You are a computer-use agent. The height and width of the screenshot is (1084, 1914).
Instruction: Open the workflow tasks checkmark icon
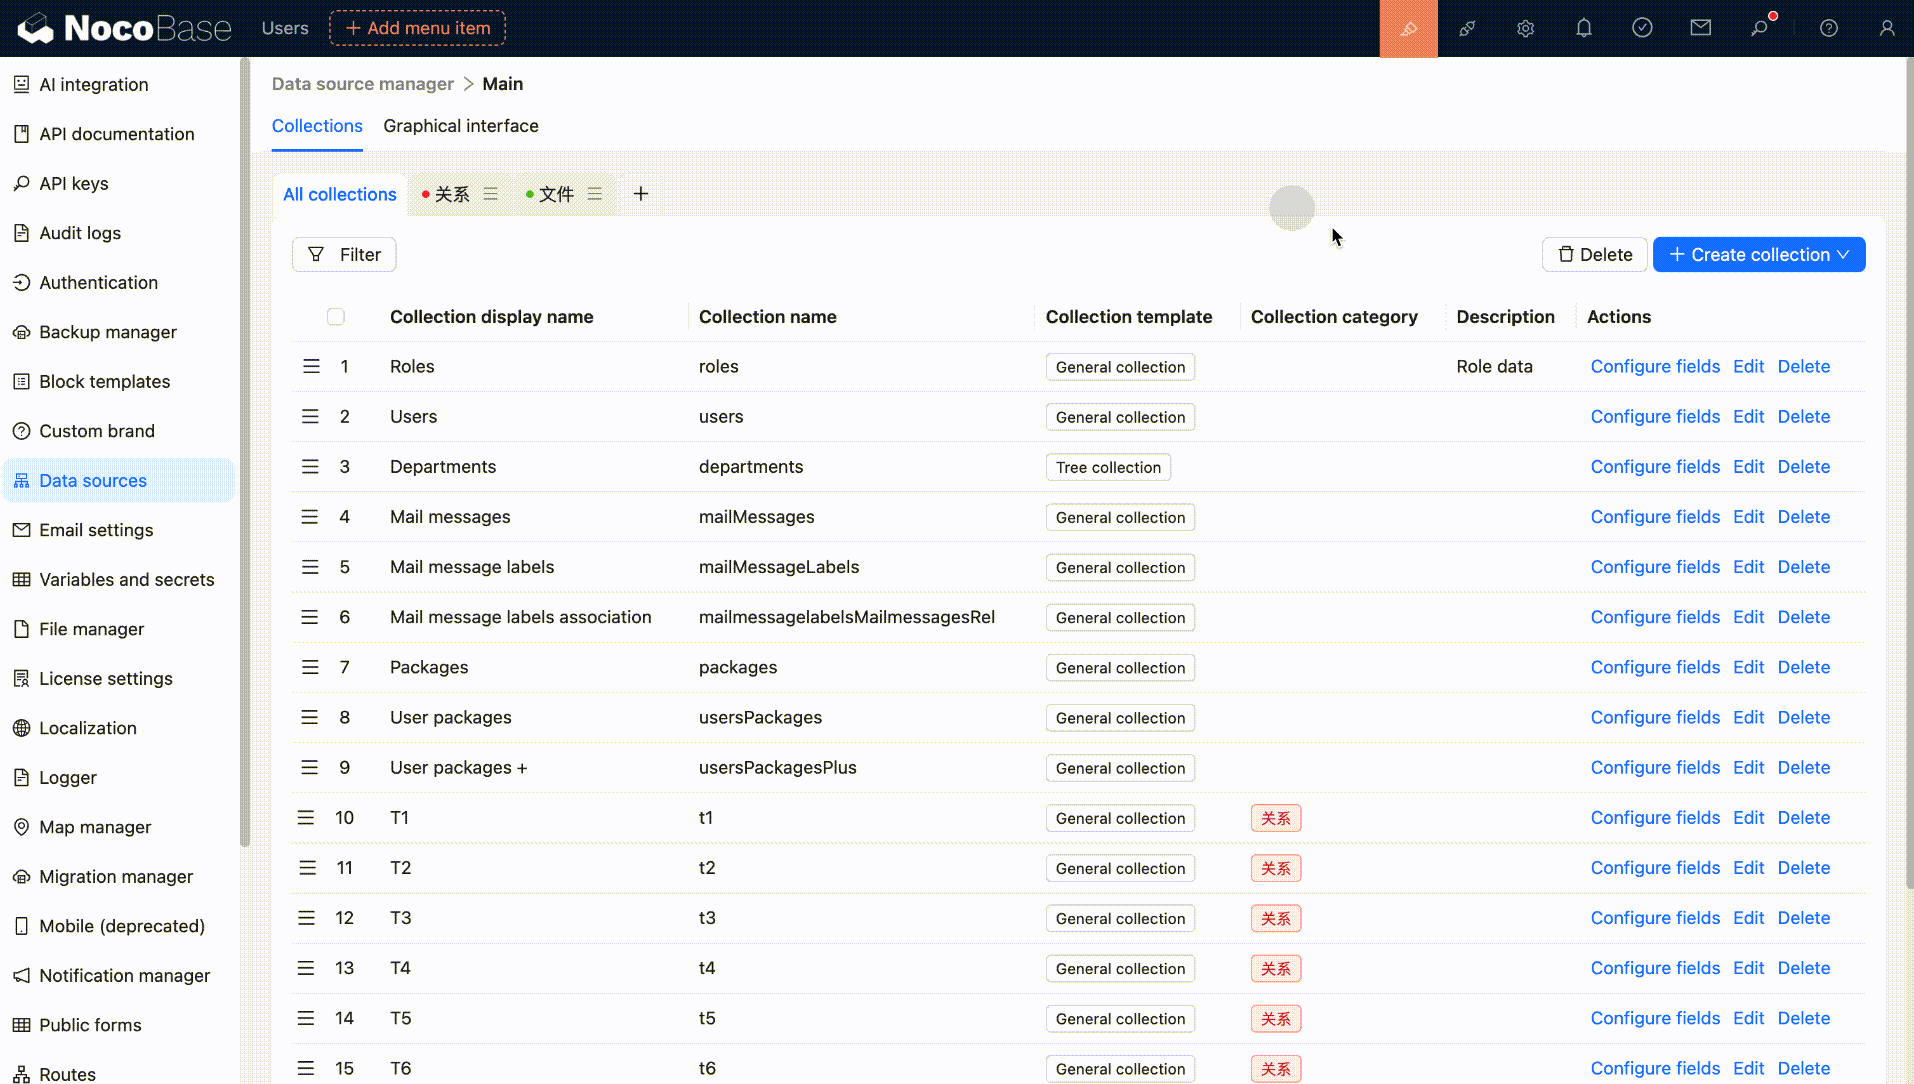click(1642, 29)
